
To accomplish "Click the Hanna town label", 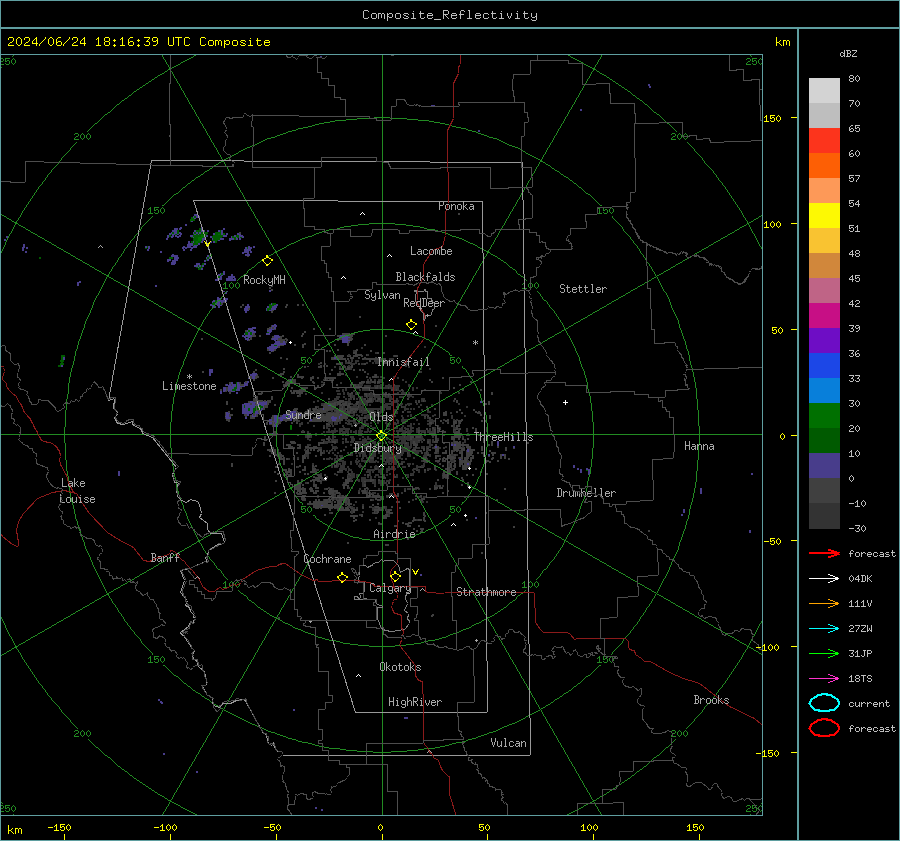I will coord(699,446).
